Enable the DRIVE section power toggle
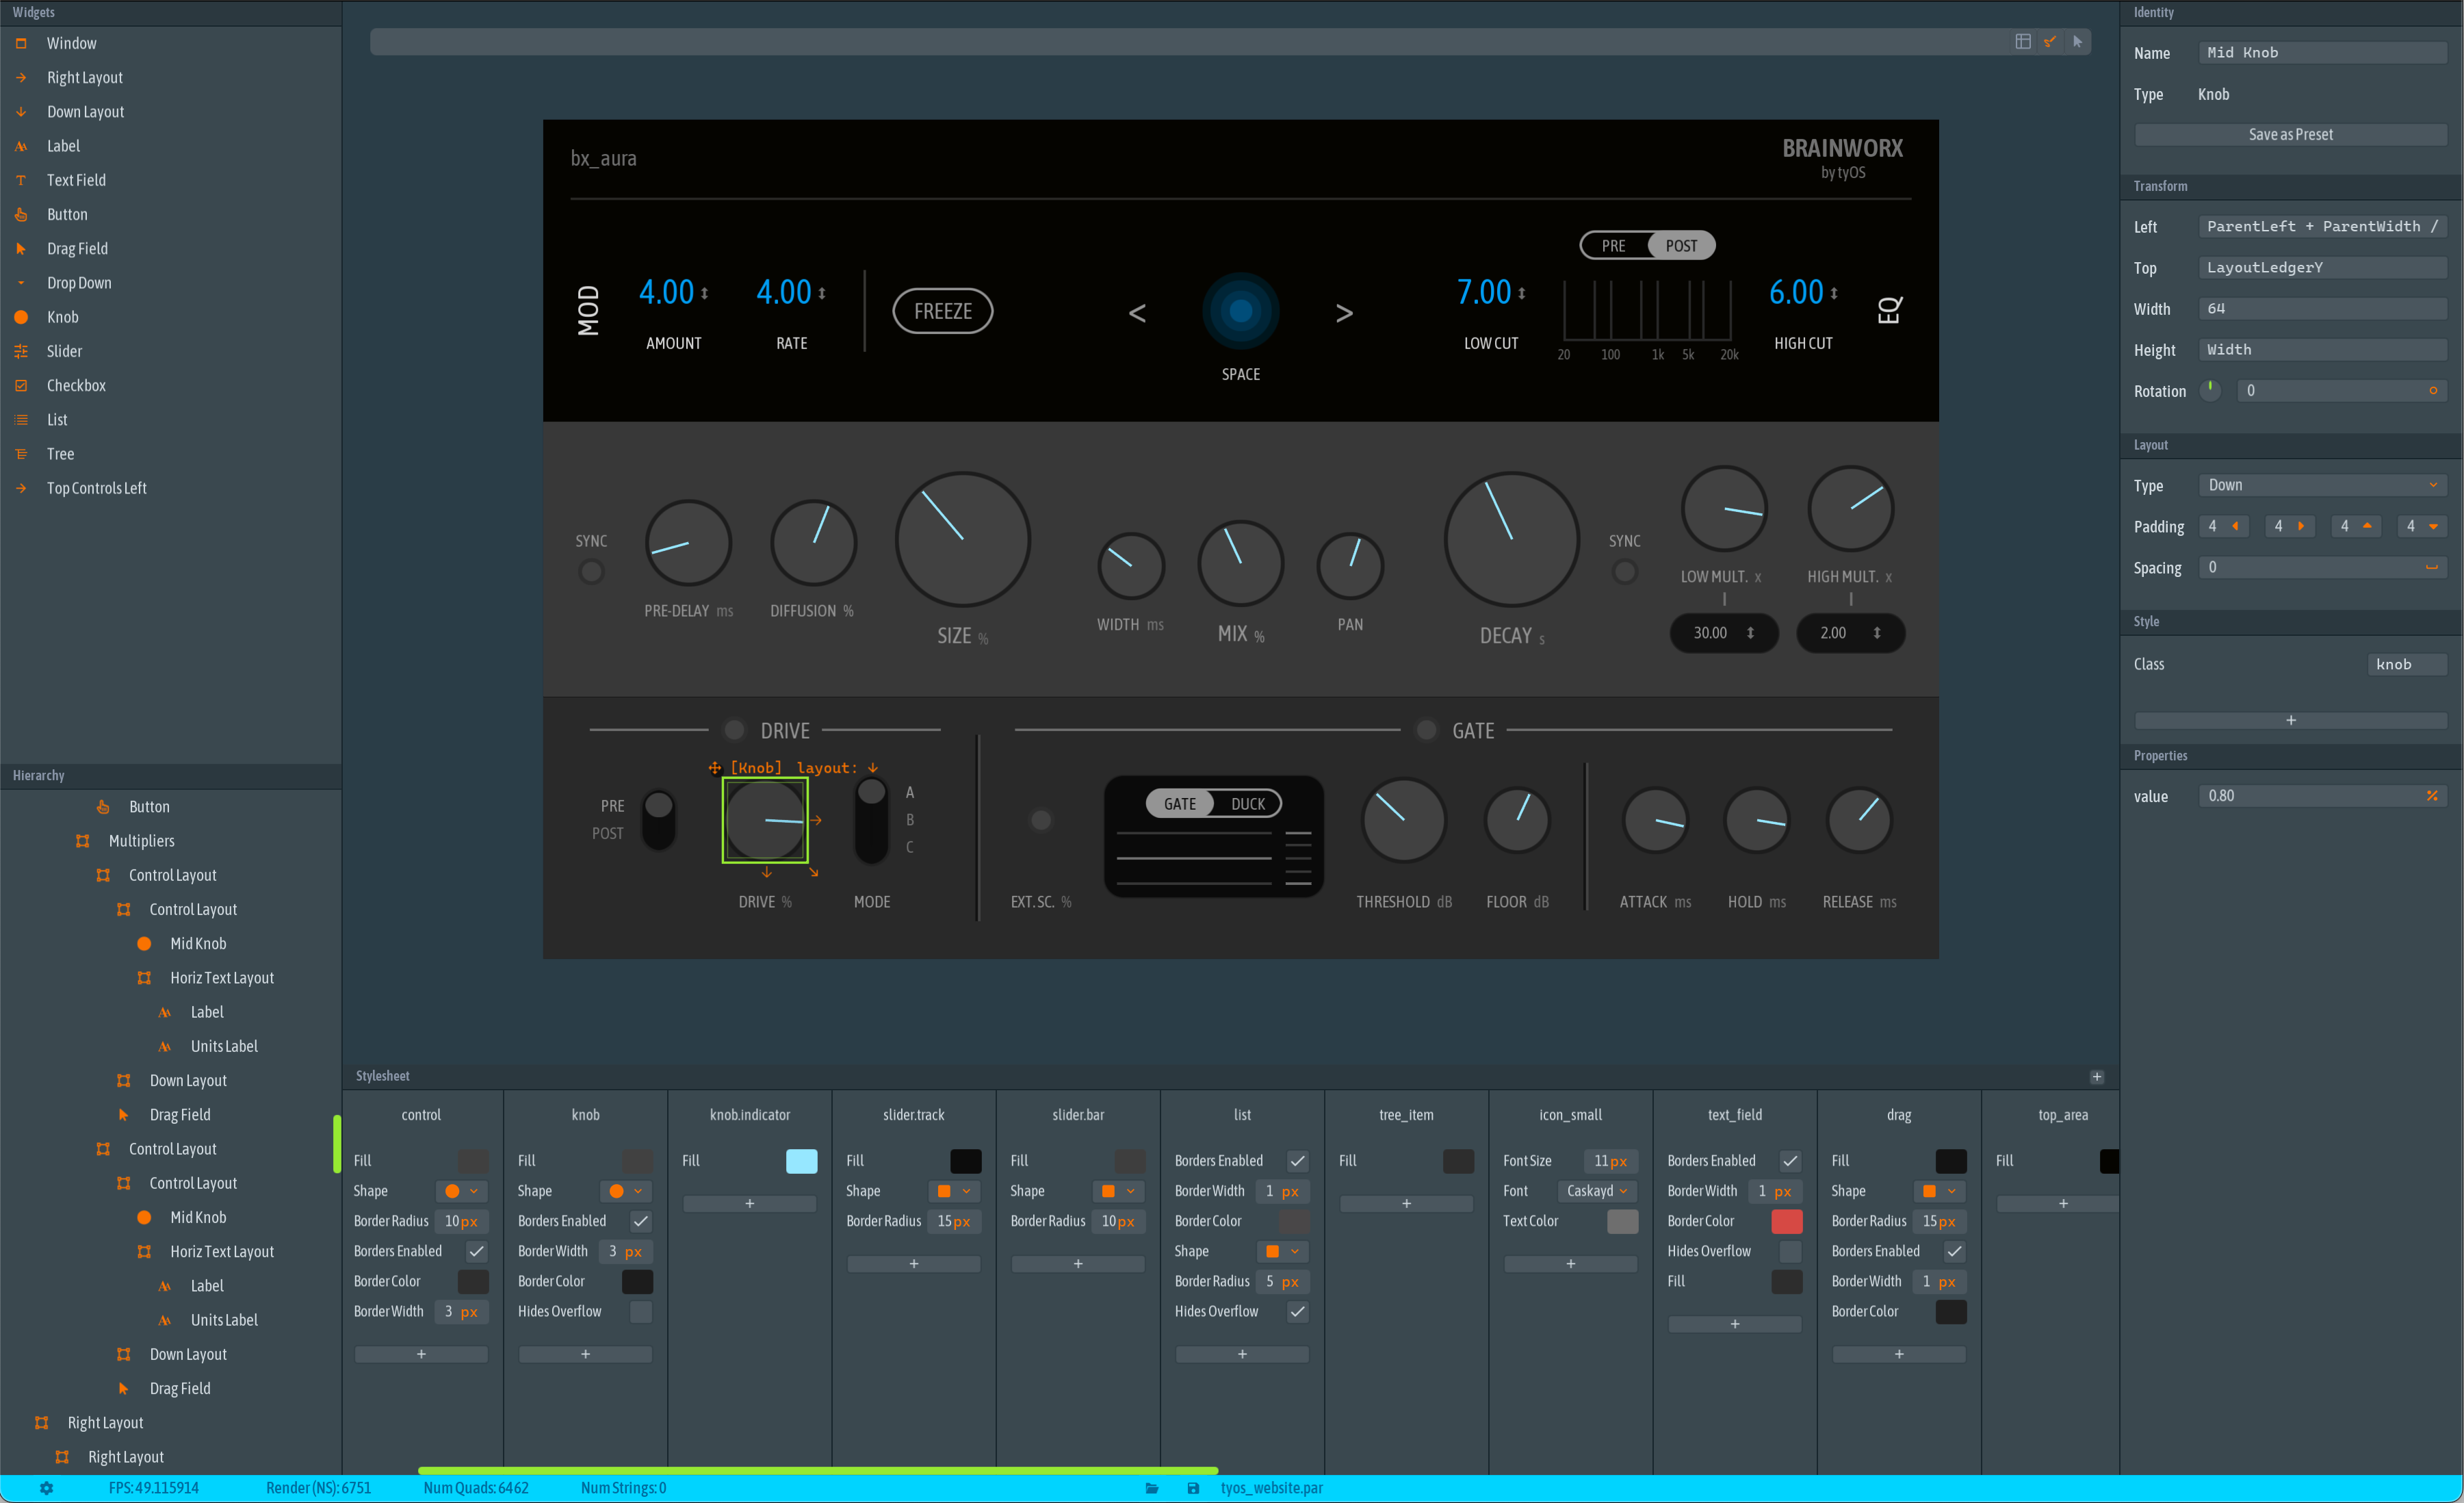This screenshot has height=1503, width=2464. pos(734,730)
